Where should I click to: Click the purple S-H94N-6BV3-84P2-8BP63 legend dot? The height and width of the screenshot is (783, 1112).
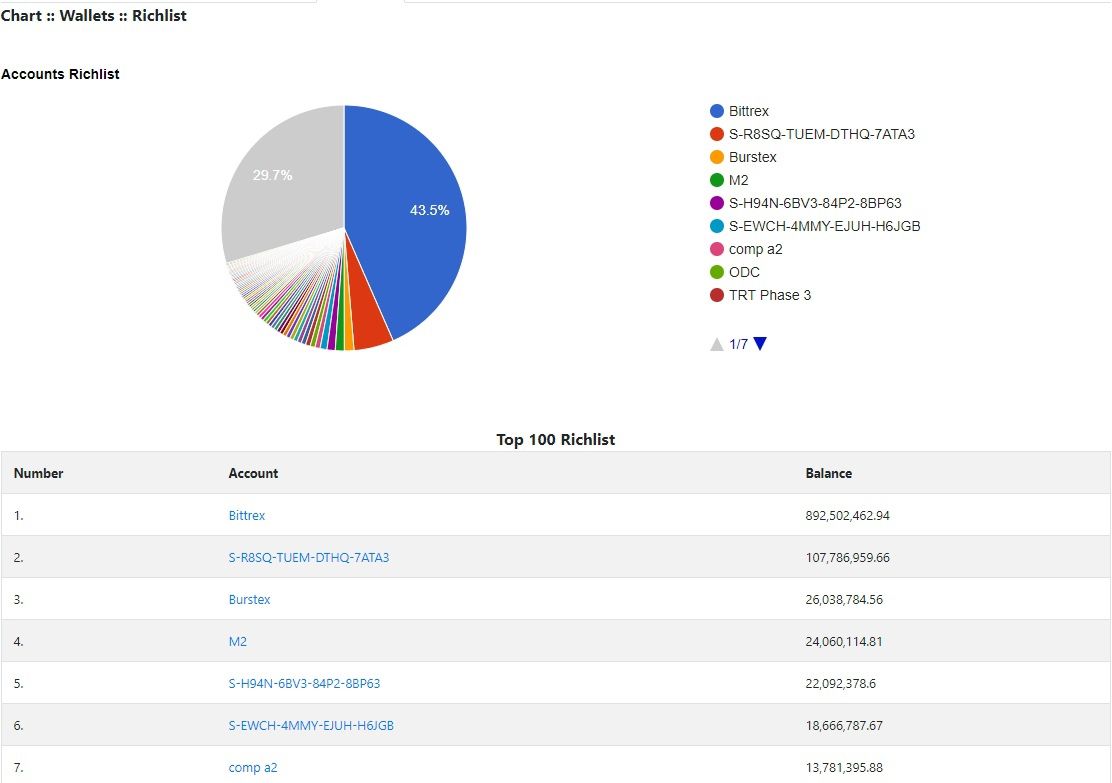coord(717,204)
